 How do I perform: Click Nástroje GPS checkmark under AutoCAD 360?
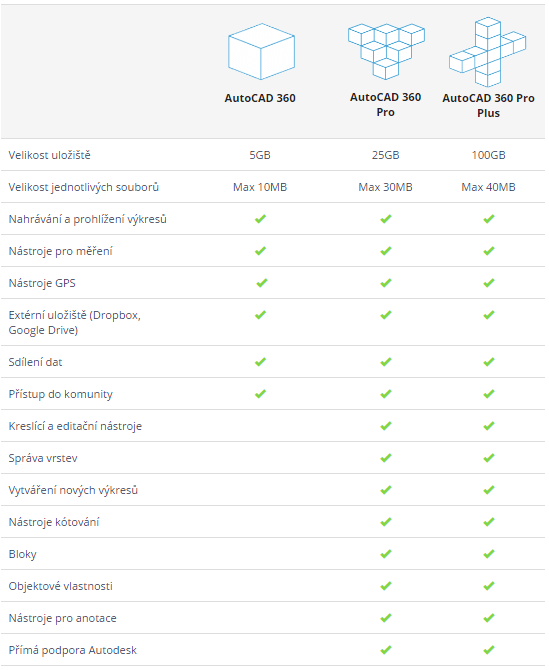coord(261,283)
